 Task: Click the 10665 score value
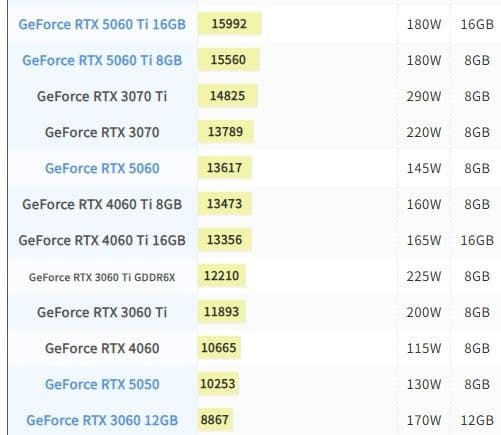pyautogui.click(x=219, y=348)
